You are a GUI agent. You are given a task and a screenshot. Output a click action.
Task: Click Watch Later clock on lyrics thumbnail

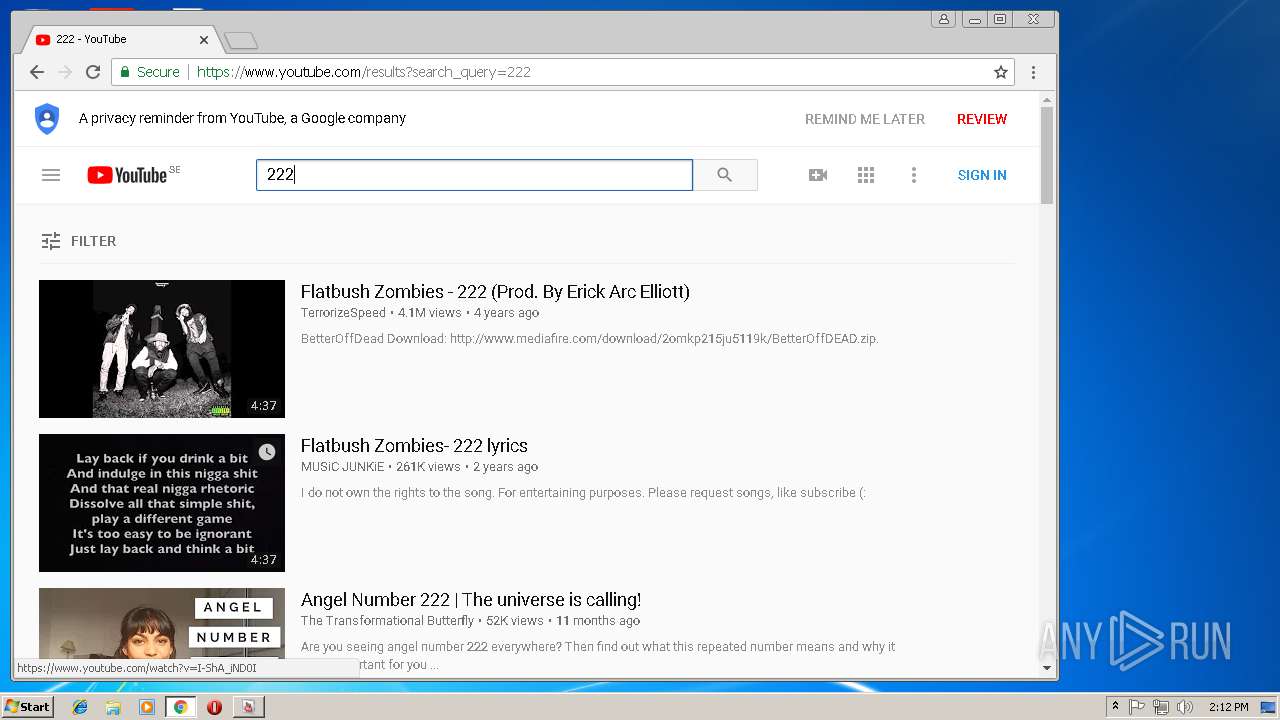[x=267, y=452]
